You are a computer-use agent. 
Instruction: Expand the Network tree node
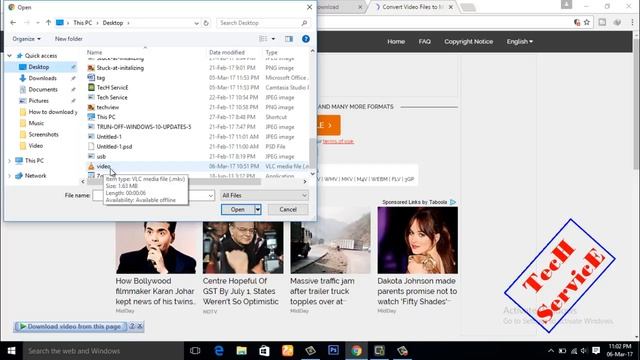click(x=9, y=176)
